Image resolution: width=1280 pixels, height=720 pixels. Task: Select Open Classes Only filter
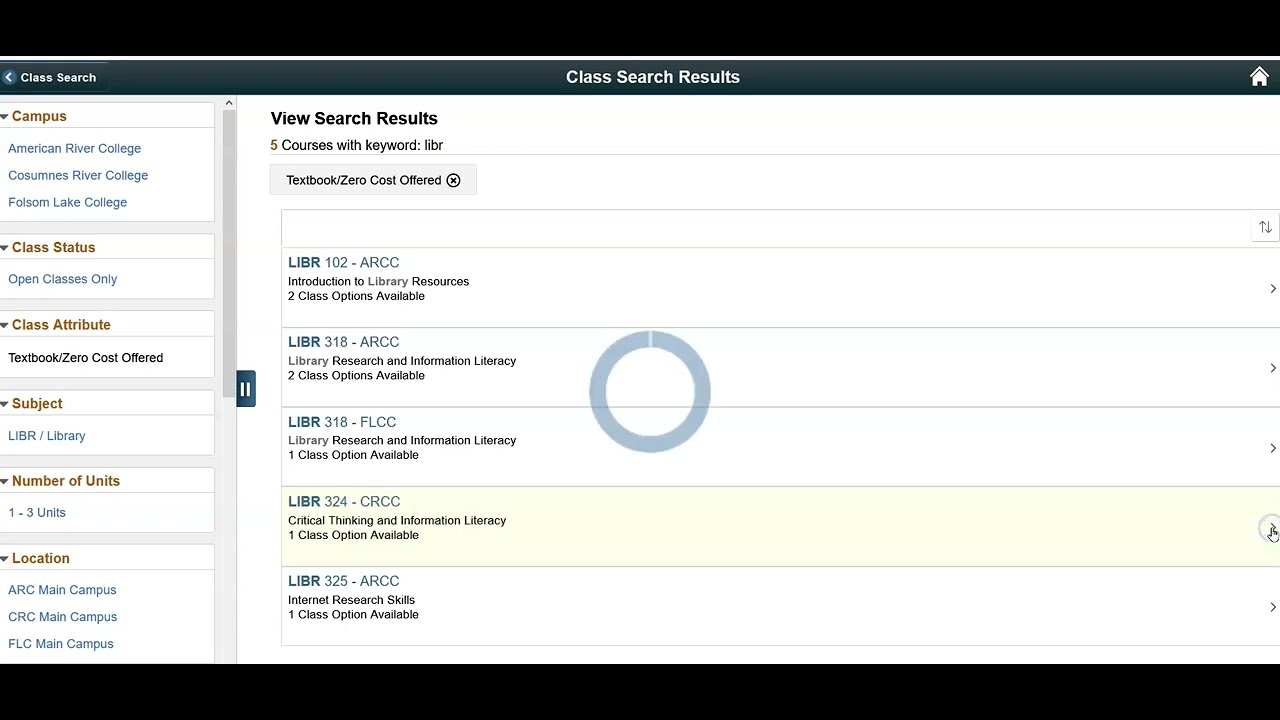(x=62, y=279)
